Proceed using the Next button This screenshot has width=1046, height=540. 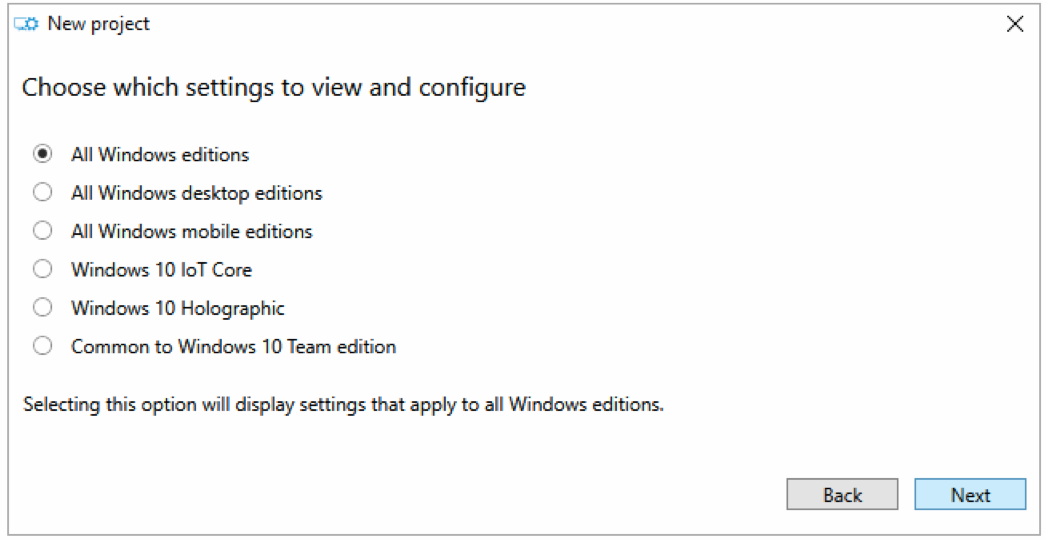click(970, 495)
